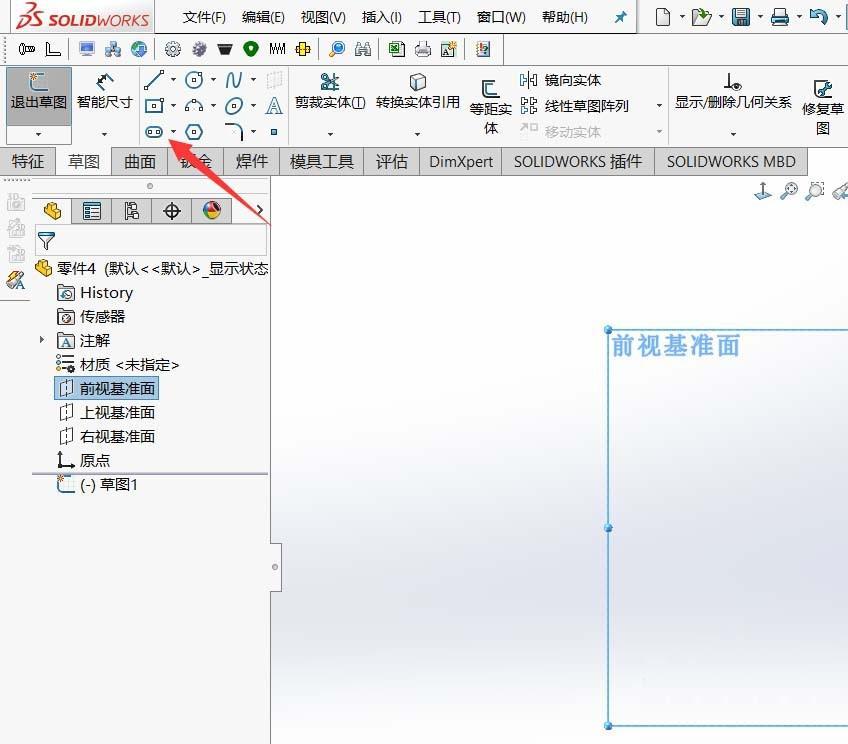Unpin the menu bar pin icon
The width and height of the screenshot is (848, 744).
(x=619, y=16)
